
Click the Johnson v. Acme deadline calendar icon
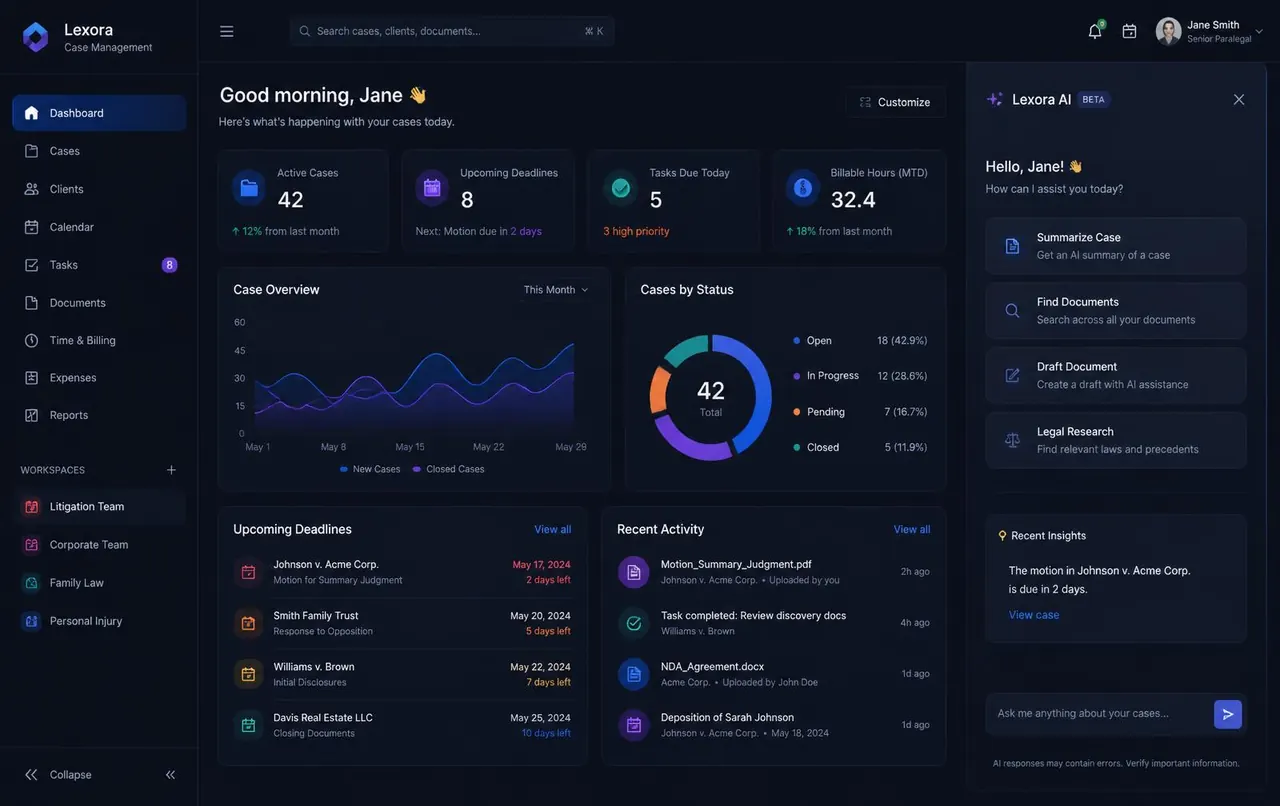click(x=249, y=573)
